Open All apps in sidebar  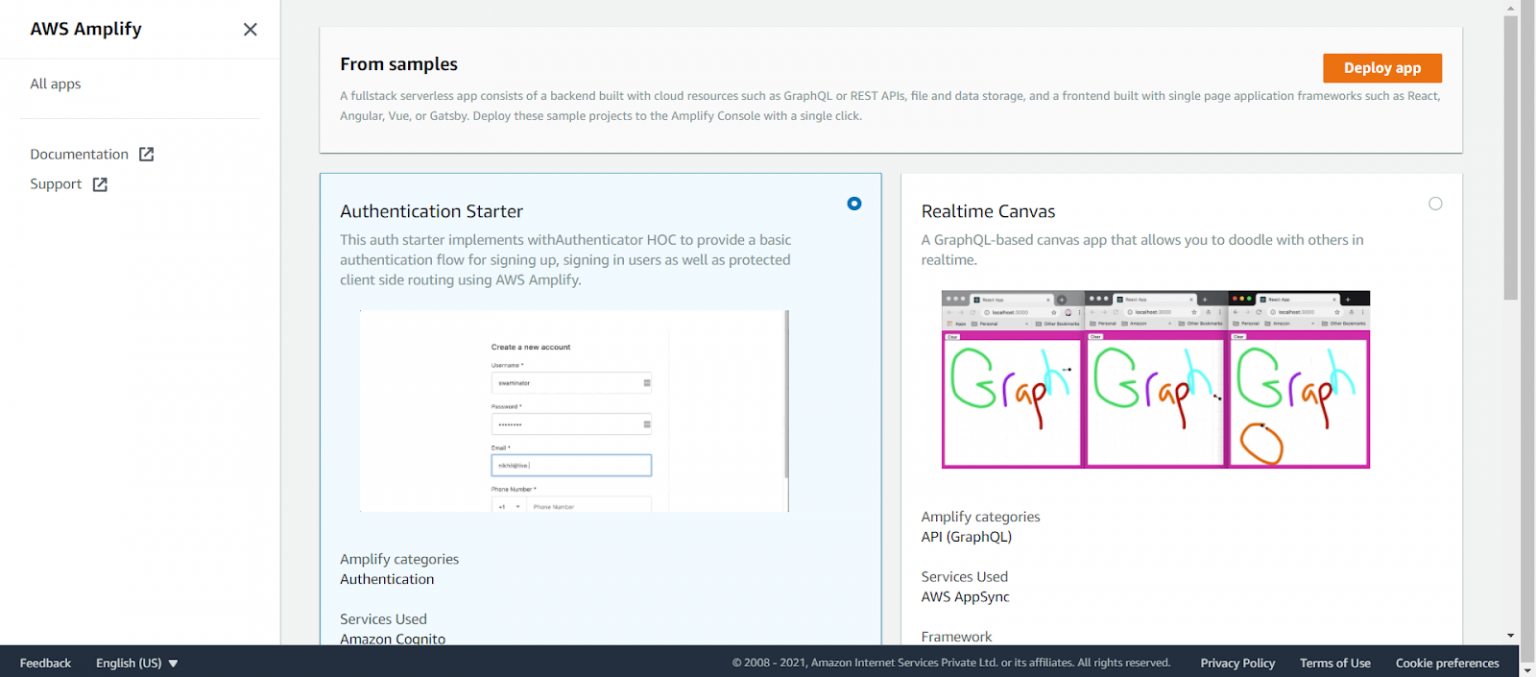(x=55, y=84)
